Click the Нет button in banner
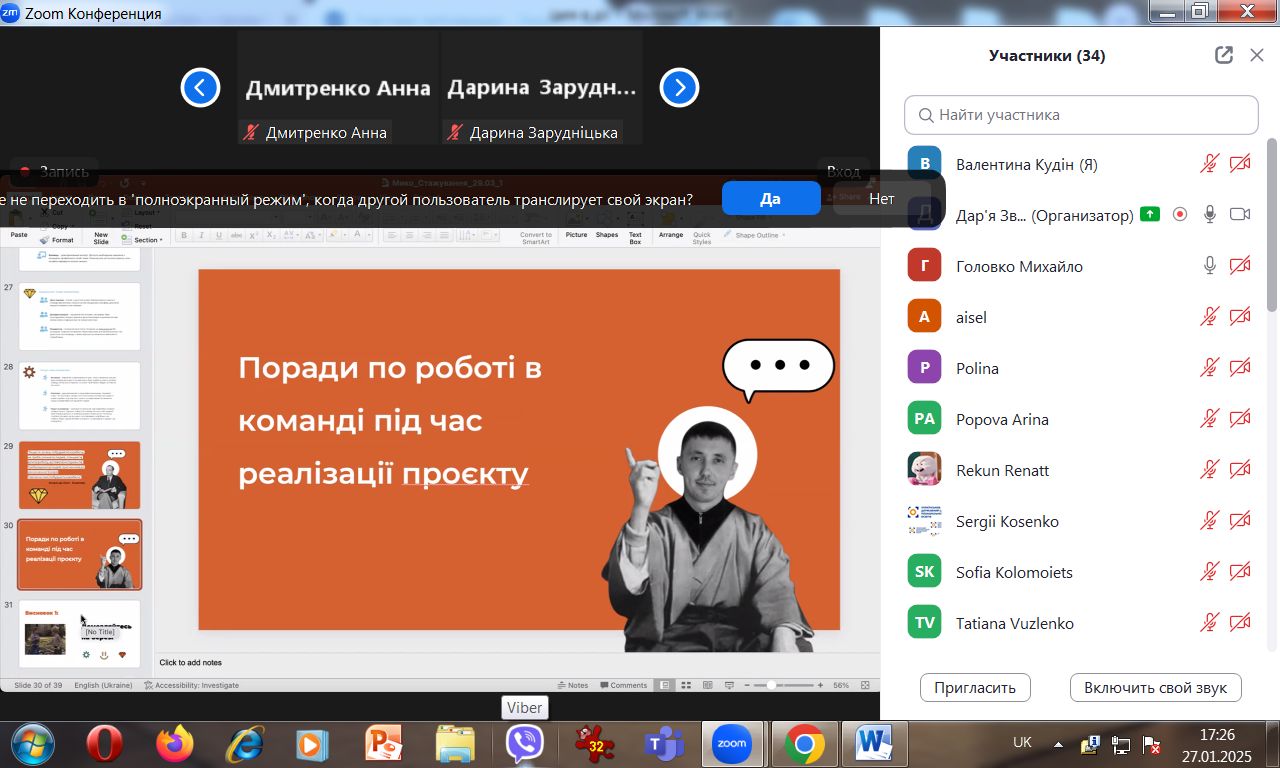The width and height of the screenshot is (1280, 768). (882, 199)
